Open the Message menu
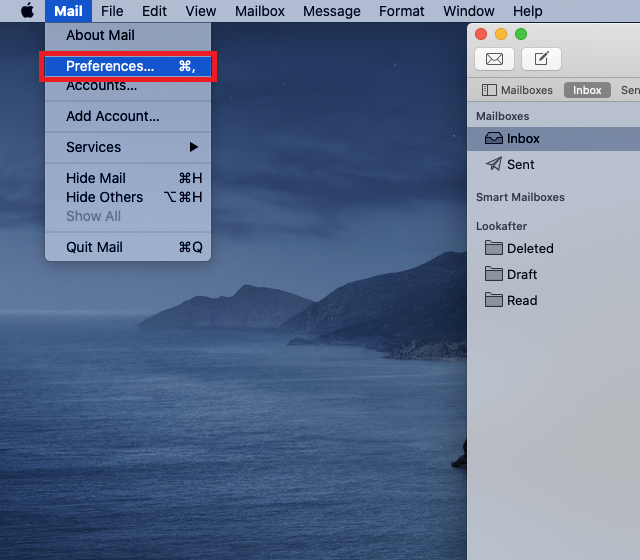 pos(331,11)
